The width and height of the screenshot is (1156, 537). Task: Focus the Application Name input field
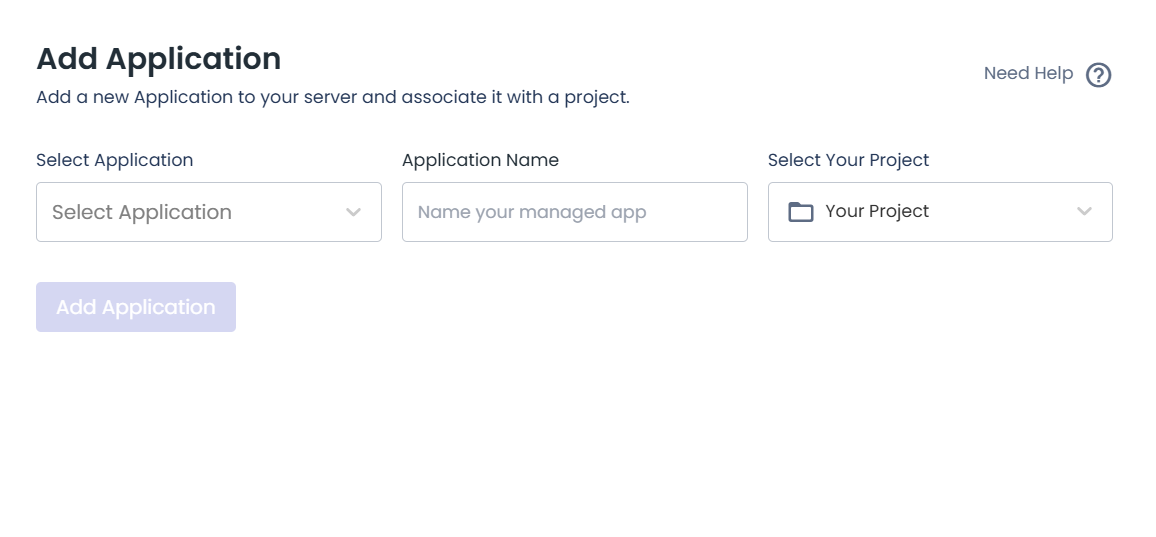click(x=574, y=212)
